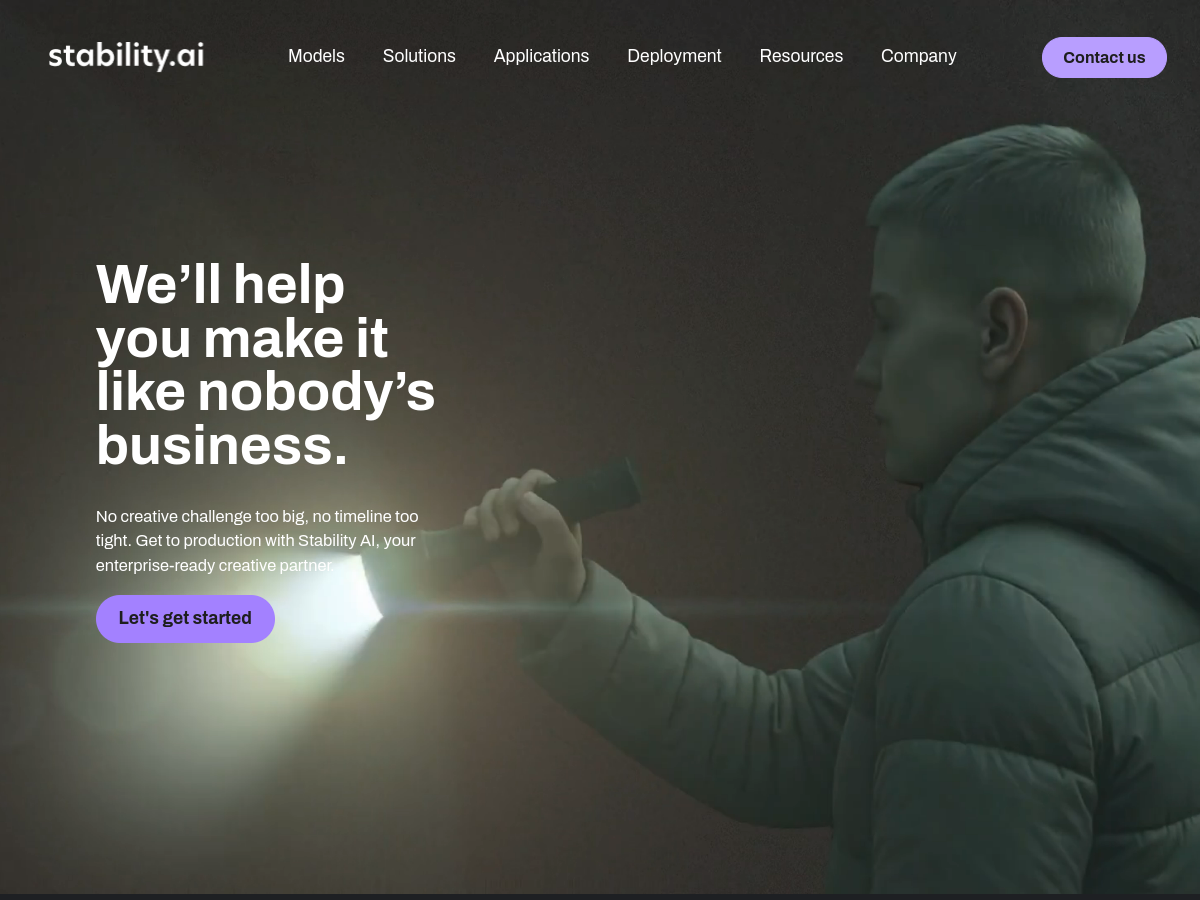Open the Models menu
Image resolution: width=1200 pixels, height=900 pixels.
point(316,56)
